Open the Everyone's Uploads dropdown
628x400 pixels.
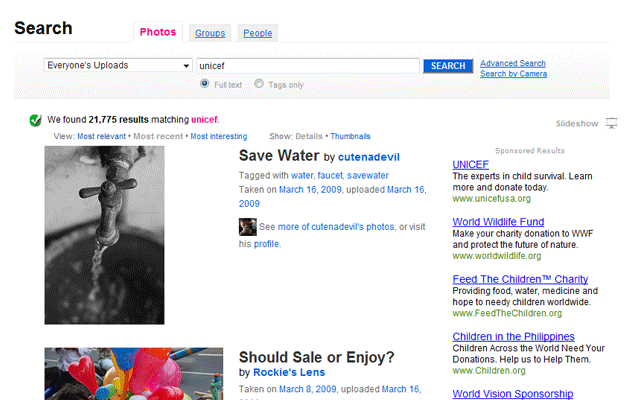(118, 65)
